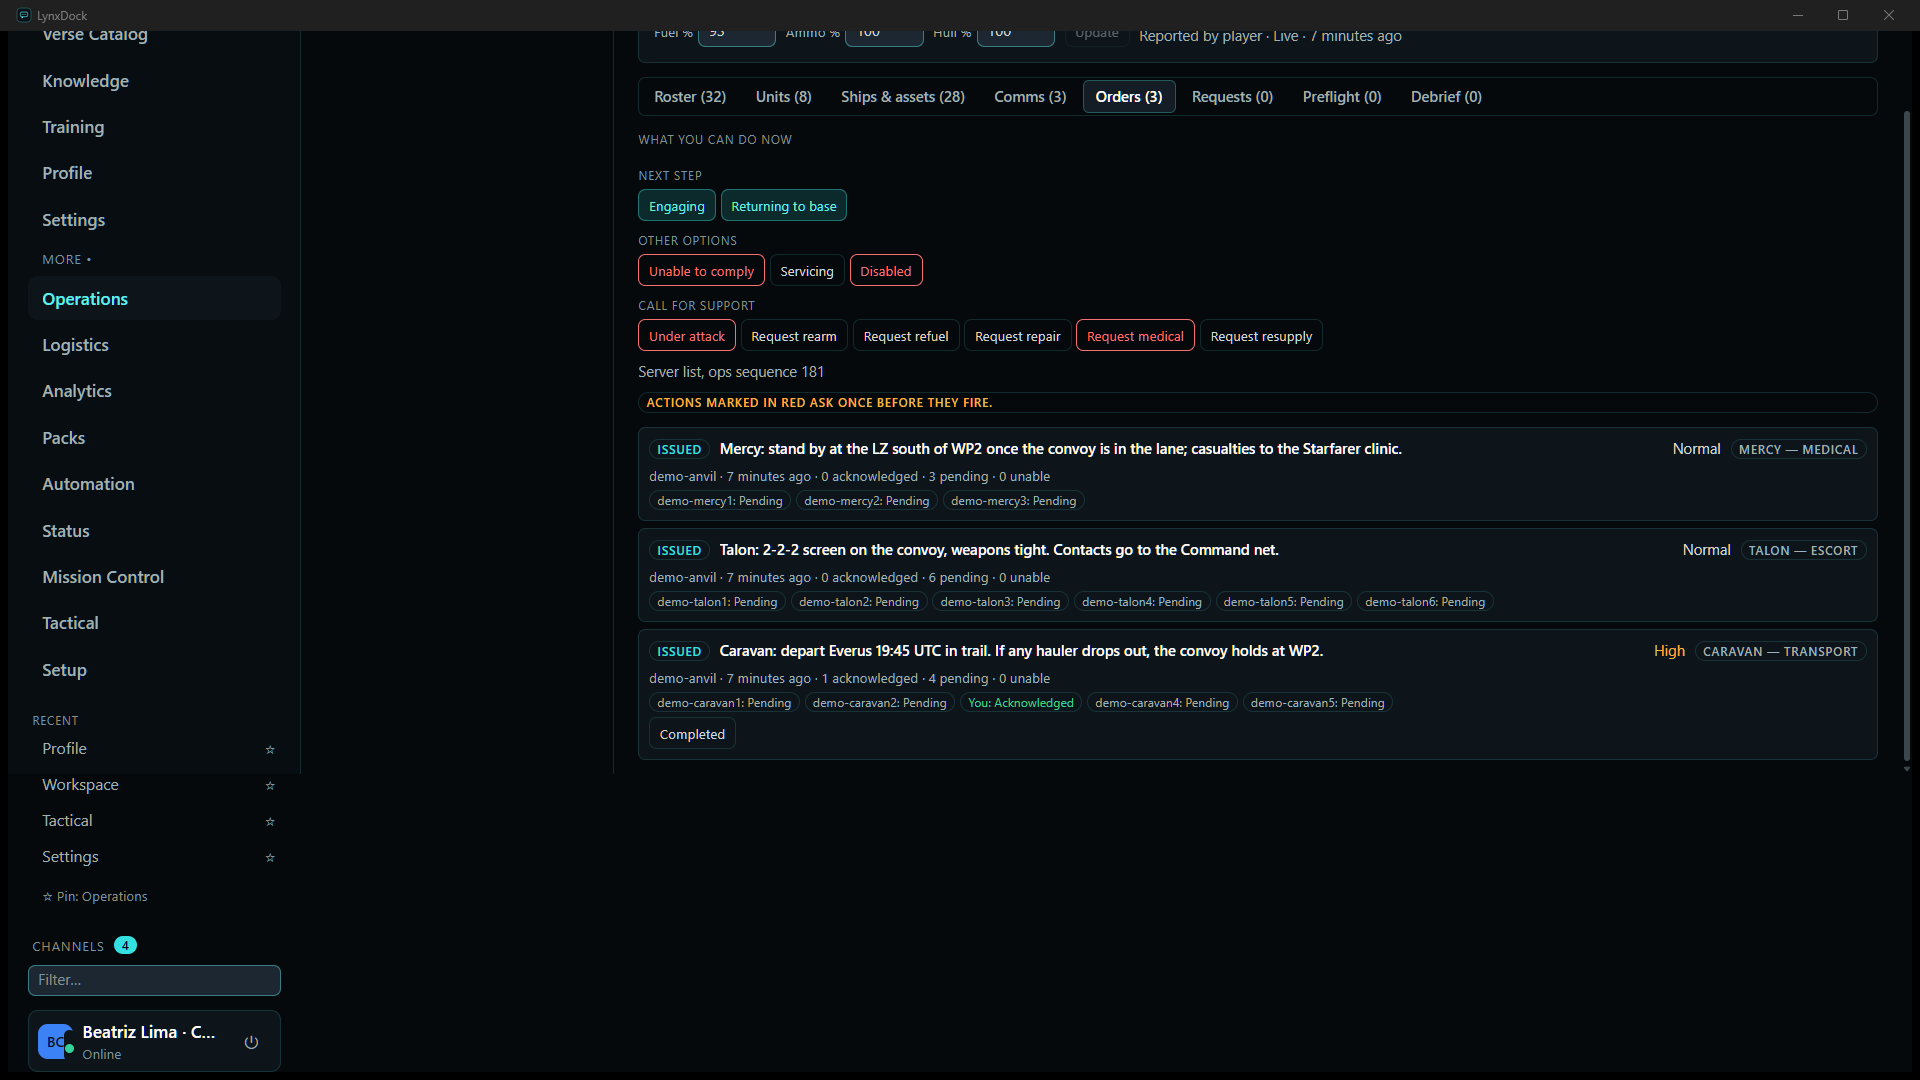
Task: Mark Caravan order Completed
Action: 692,734
